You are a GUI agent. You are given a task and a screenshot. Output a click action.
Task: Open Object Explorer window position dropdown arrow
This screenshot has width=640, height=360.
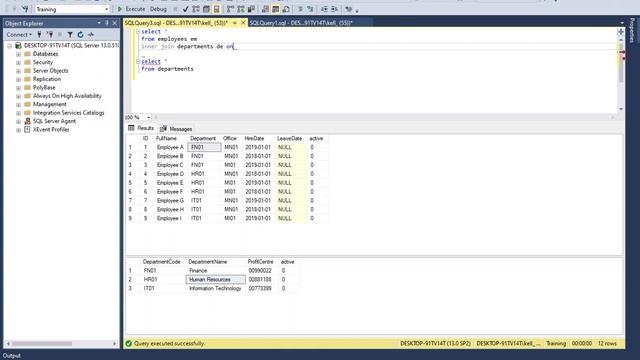(99, 23)
